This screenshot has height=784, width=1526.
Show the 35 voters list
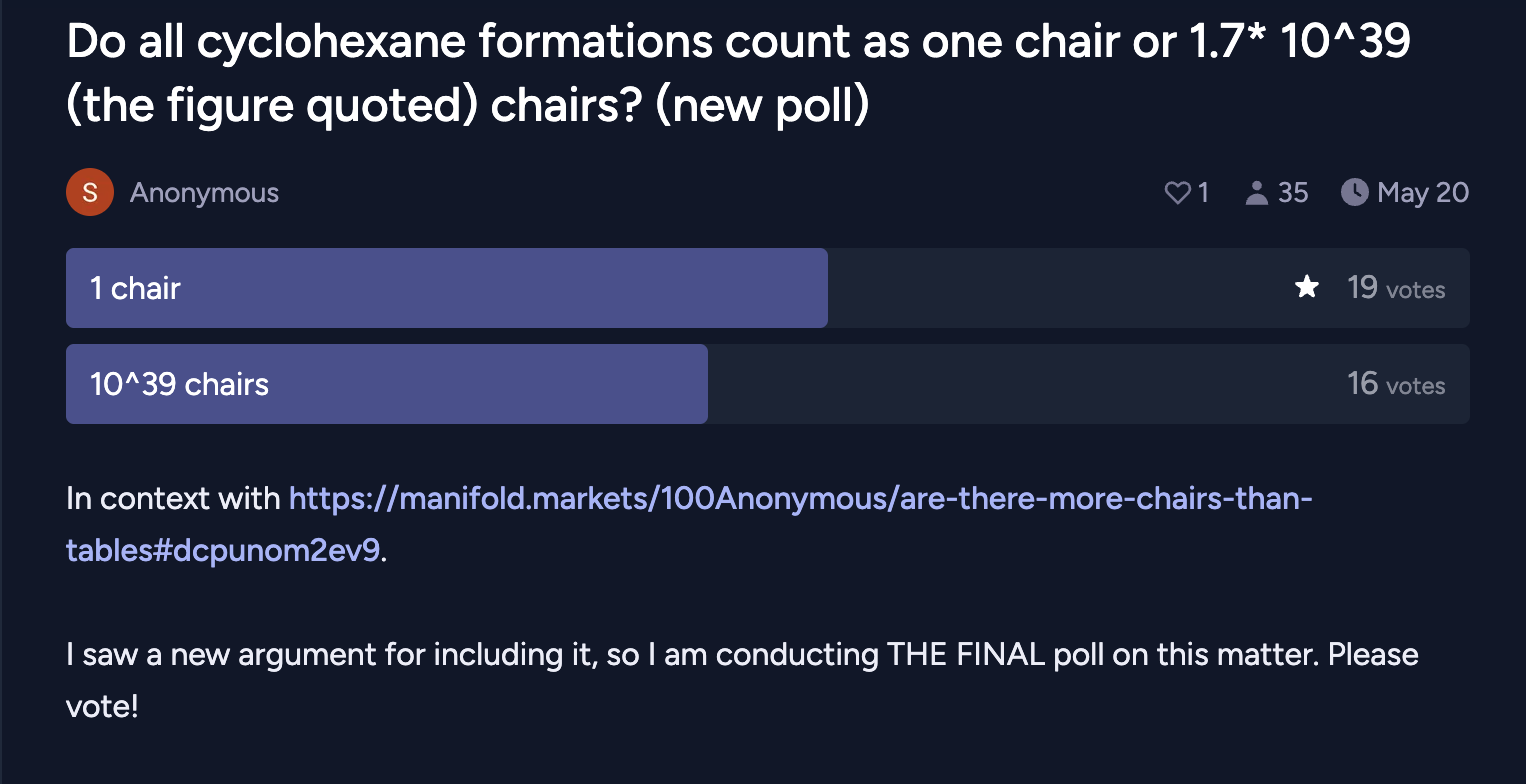(1293, 192)
